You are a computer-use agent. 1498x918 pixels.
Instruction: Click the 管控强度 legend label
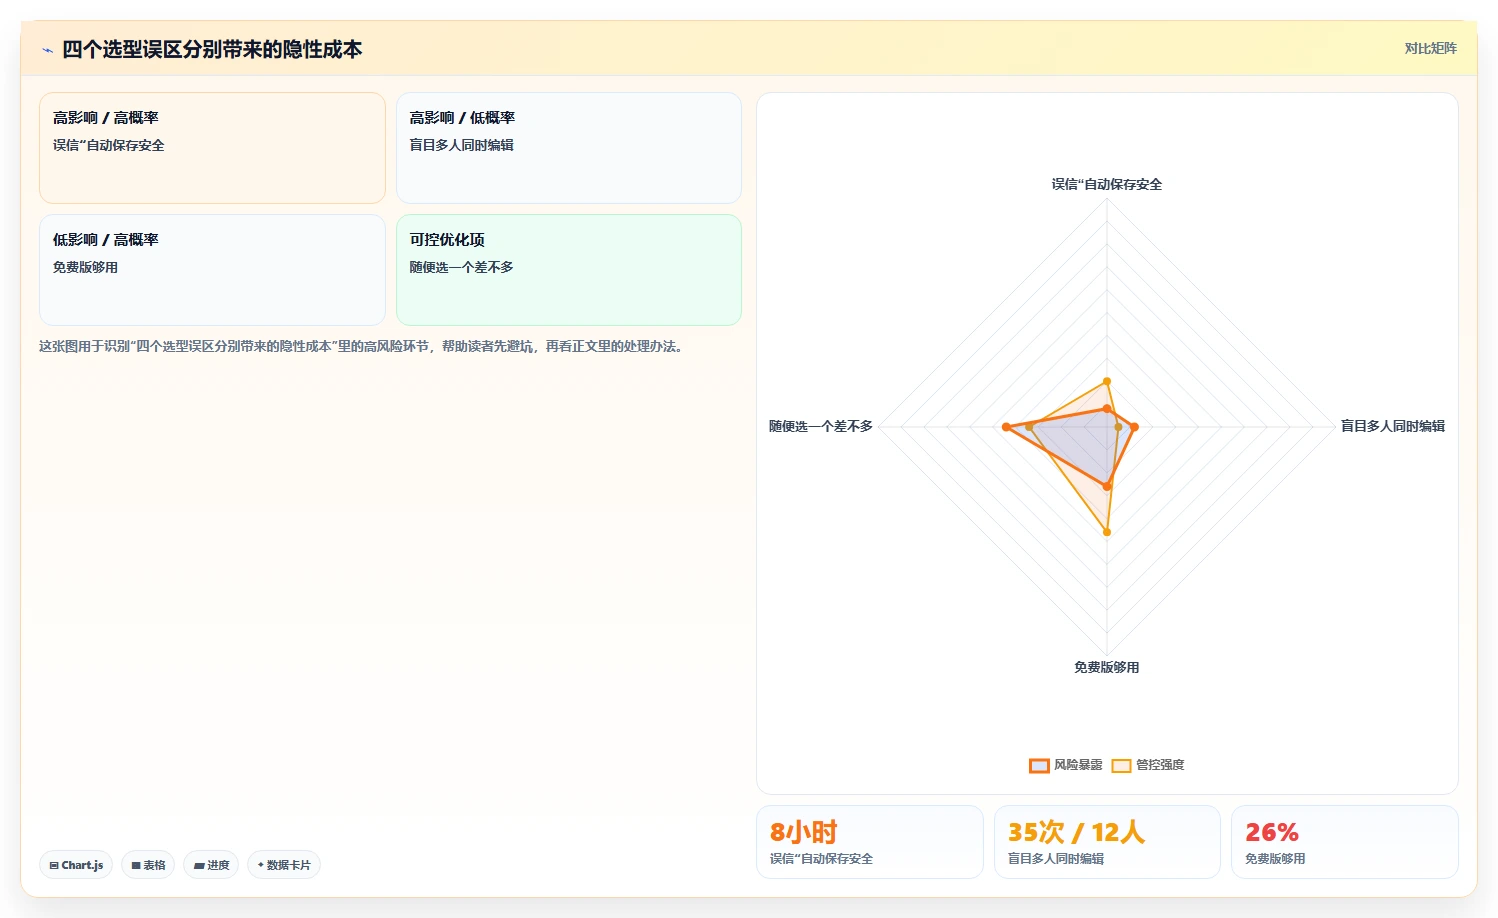click(1160, 765)
